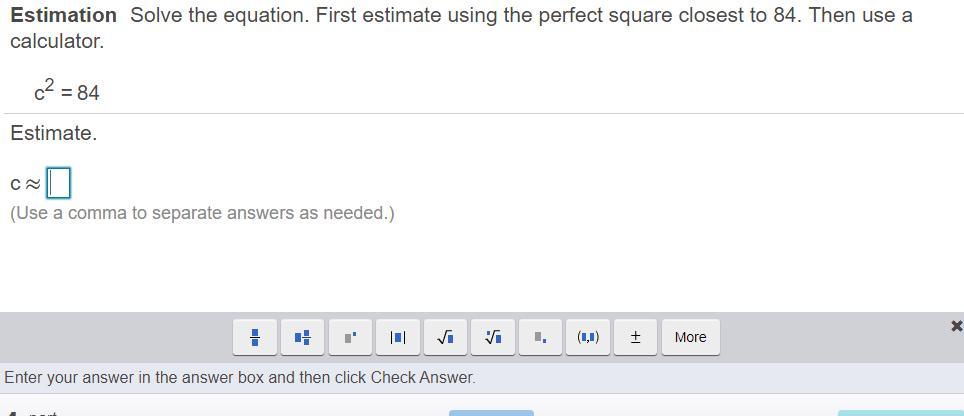Click the answer box after c ≈
The height and width of the screenshot is (416, 964).
coord(59,183)
